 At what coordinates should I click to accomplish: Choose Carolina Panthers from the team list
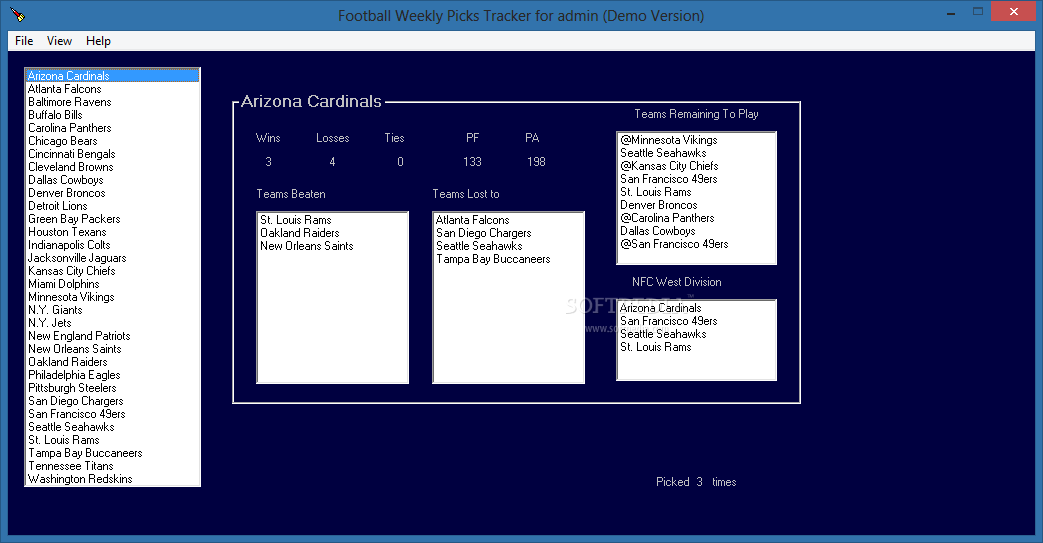click(112, 128)
